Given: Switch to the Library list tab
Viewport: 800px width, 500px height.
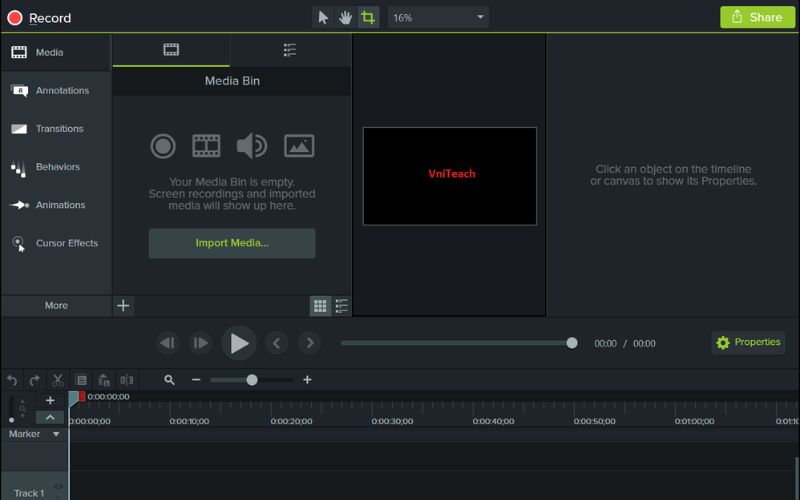Looking at the screenshot, I should click(x=290, y=50).
